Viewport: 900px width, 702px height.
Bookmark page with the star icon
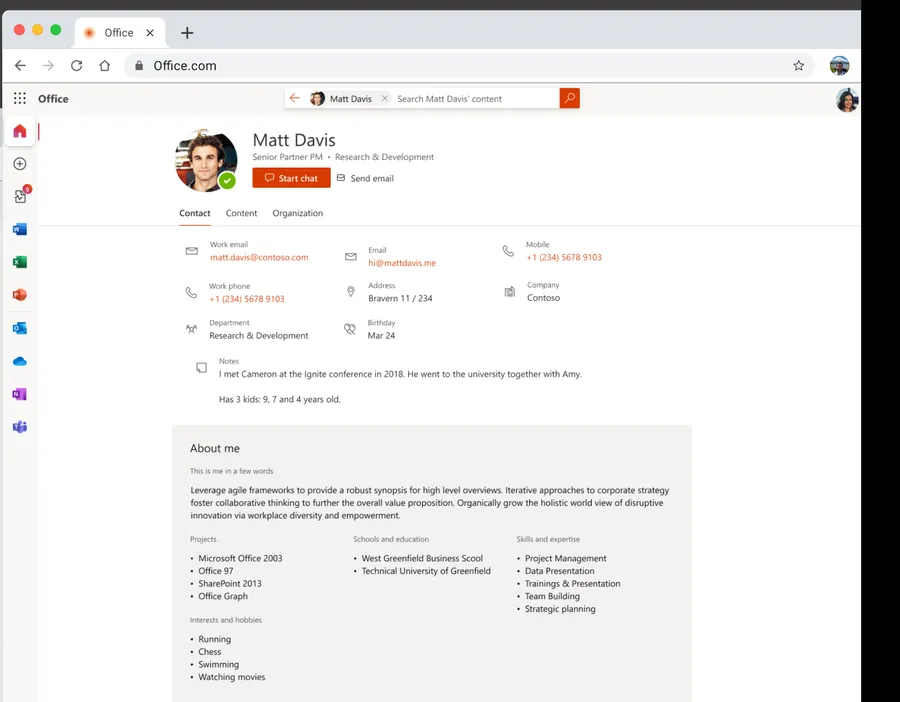pyautogui.click(x=798, y=65)
